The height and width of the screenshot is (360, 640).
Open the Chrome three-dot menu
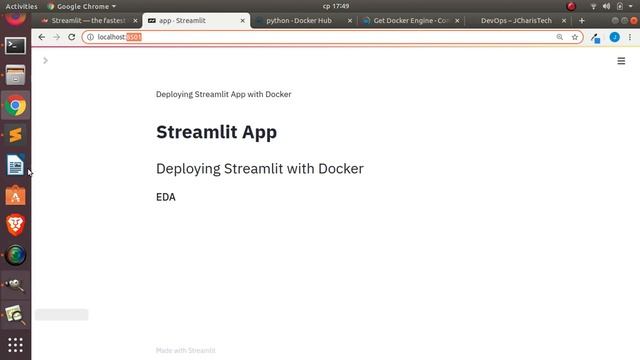[x=630, y=37]
